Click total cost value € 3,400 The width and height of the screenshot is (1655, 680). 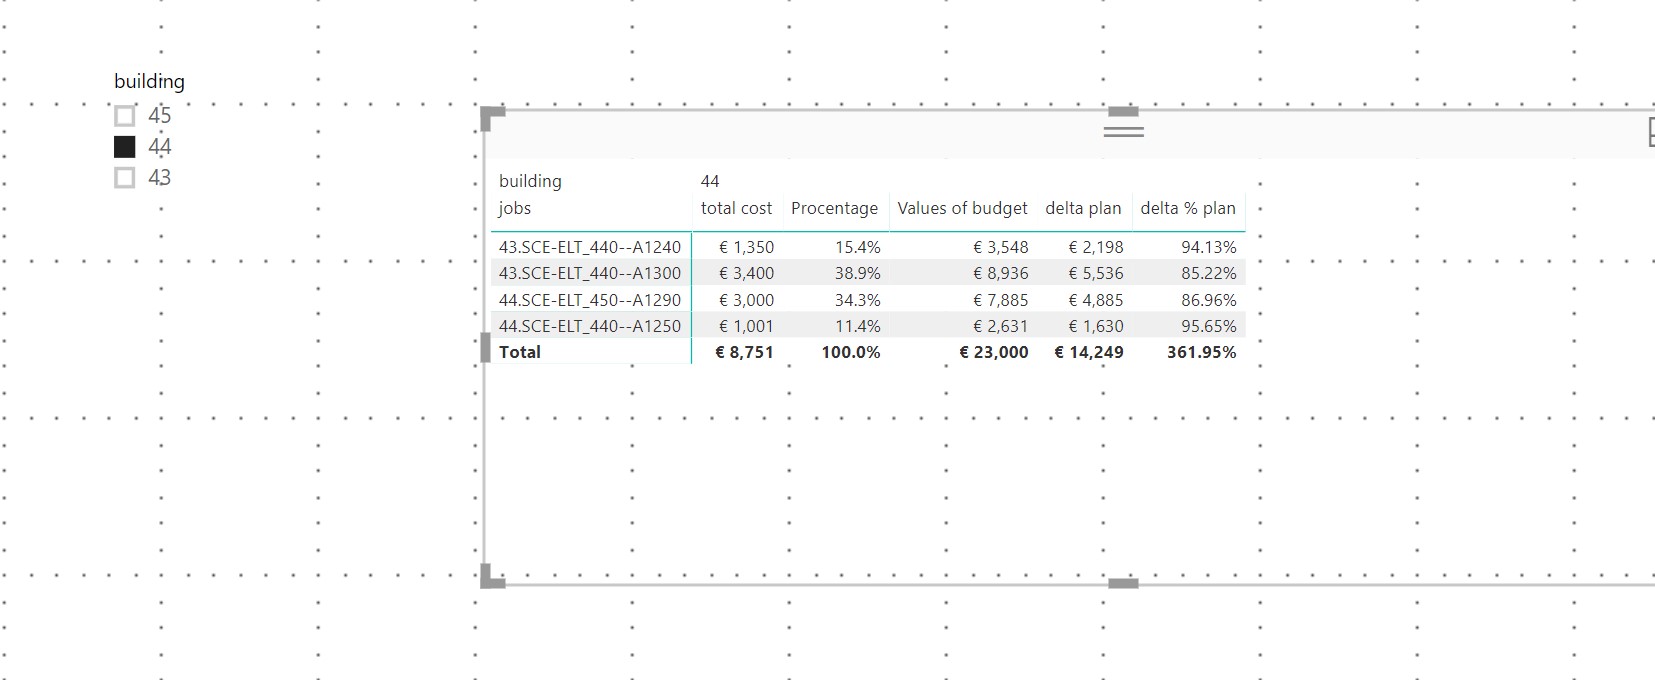pyautogui.click(x=746, y=273)
